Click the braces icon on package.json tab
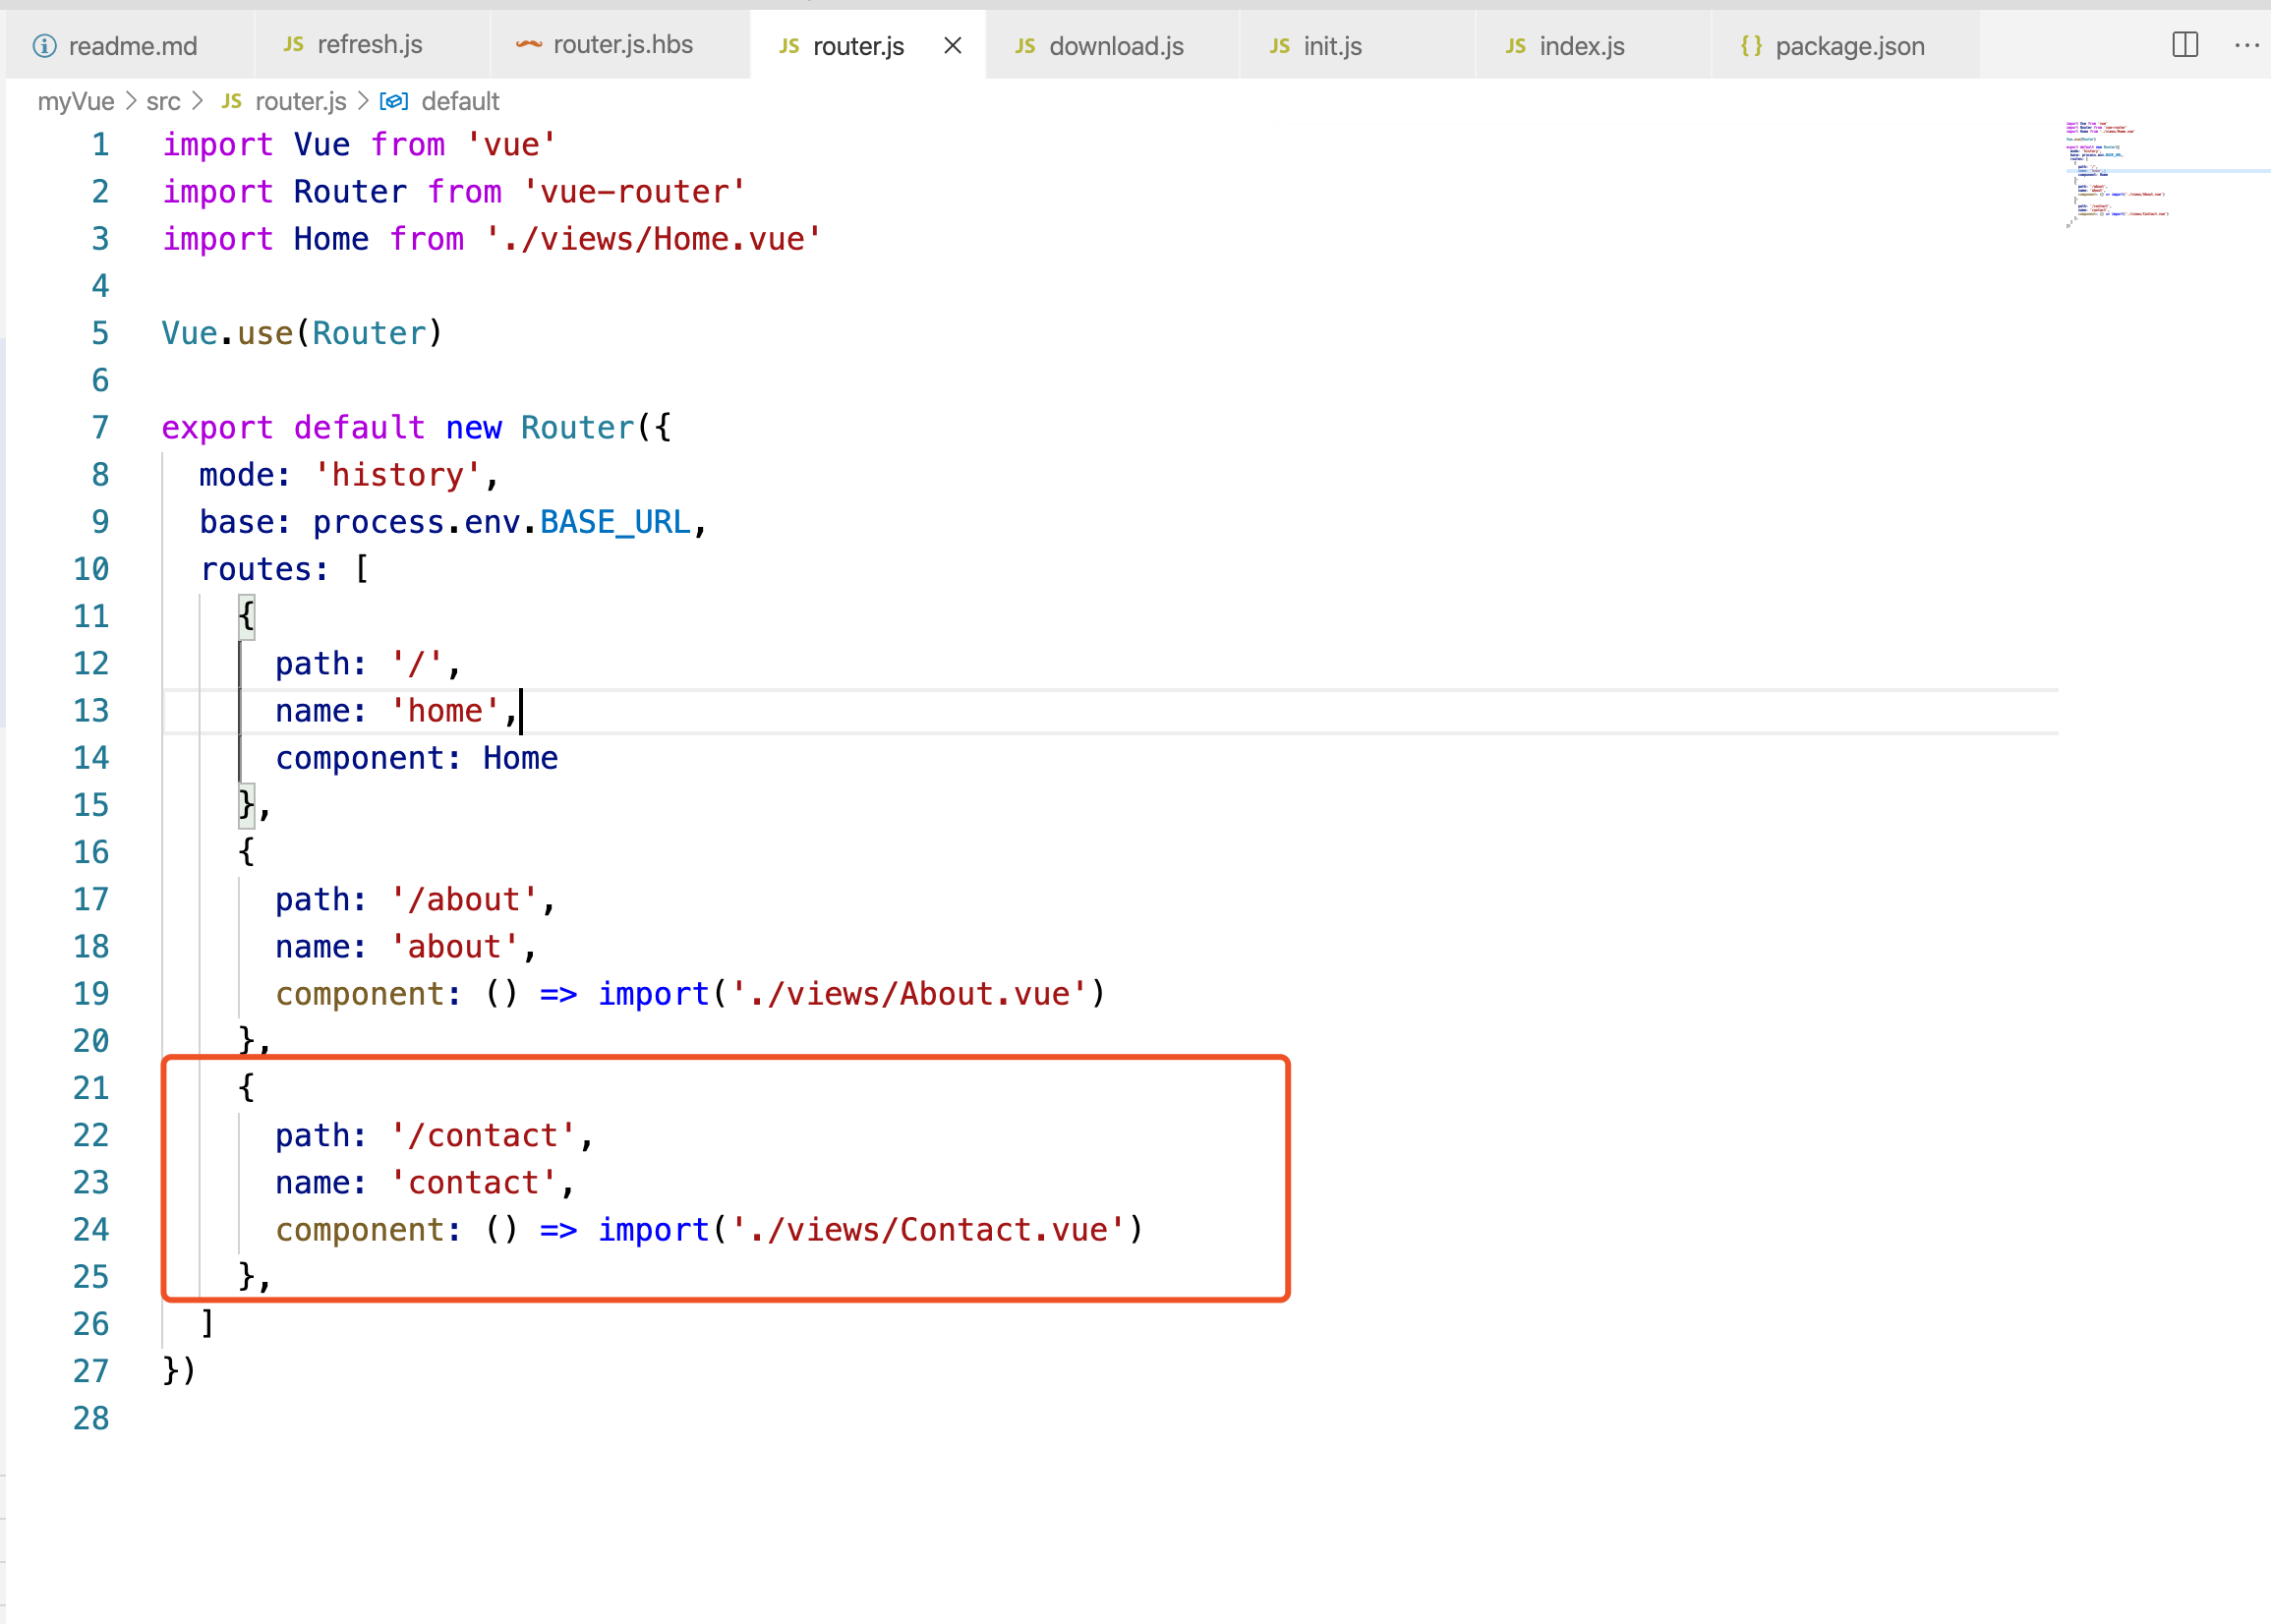2271x1624 pixels. click(x=1750, y=46)
